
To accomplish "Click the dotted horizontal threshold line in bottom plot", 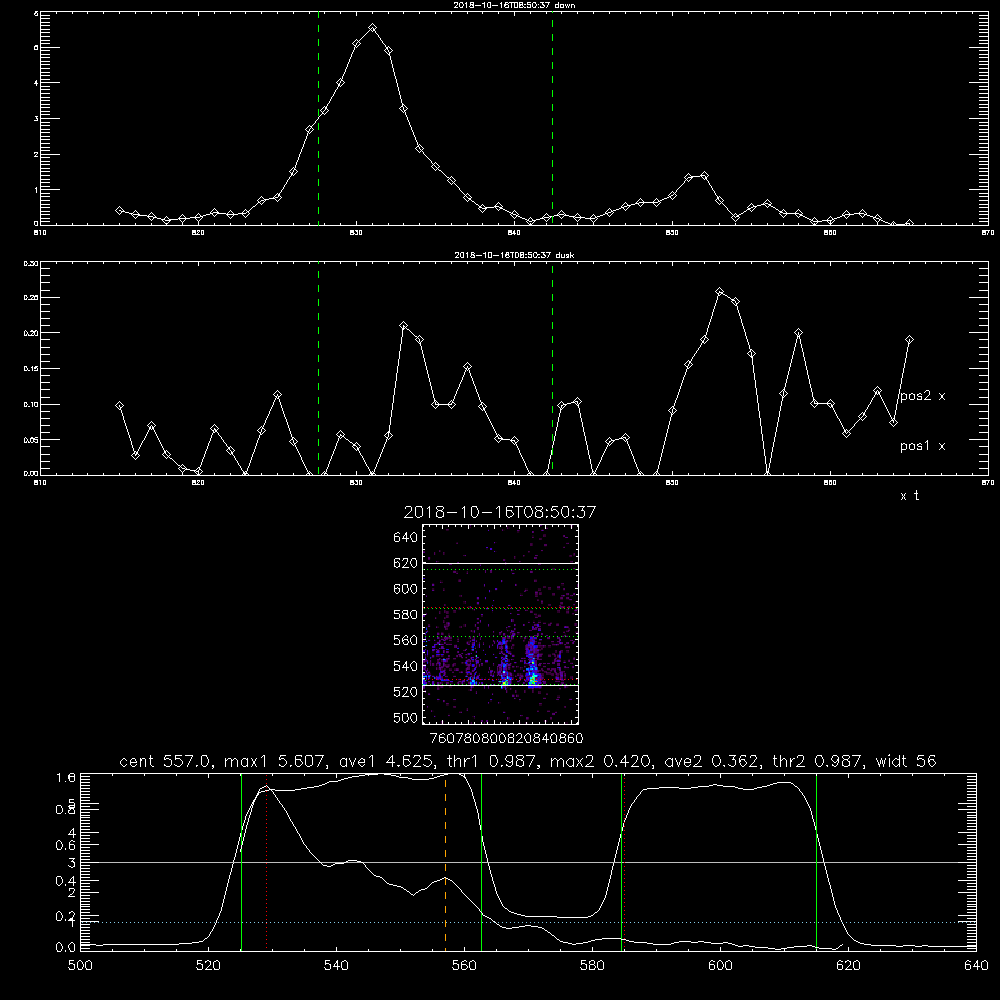I will tap(528, 922).
